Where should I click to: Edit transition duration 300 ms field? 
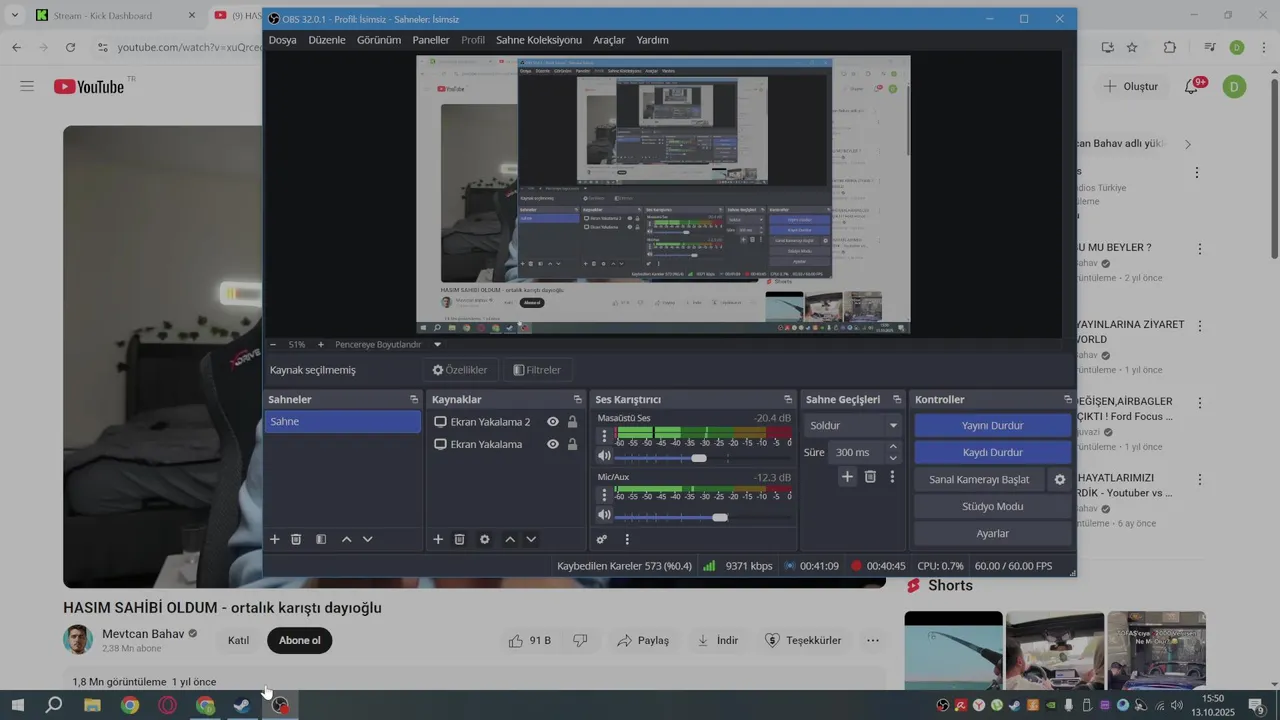857,452
